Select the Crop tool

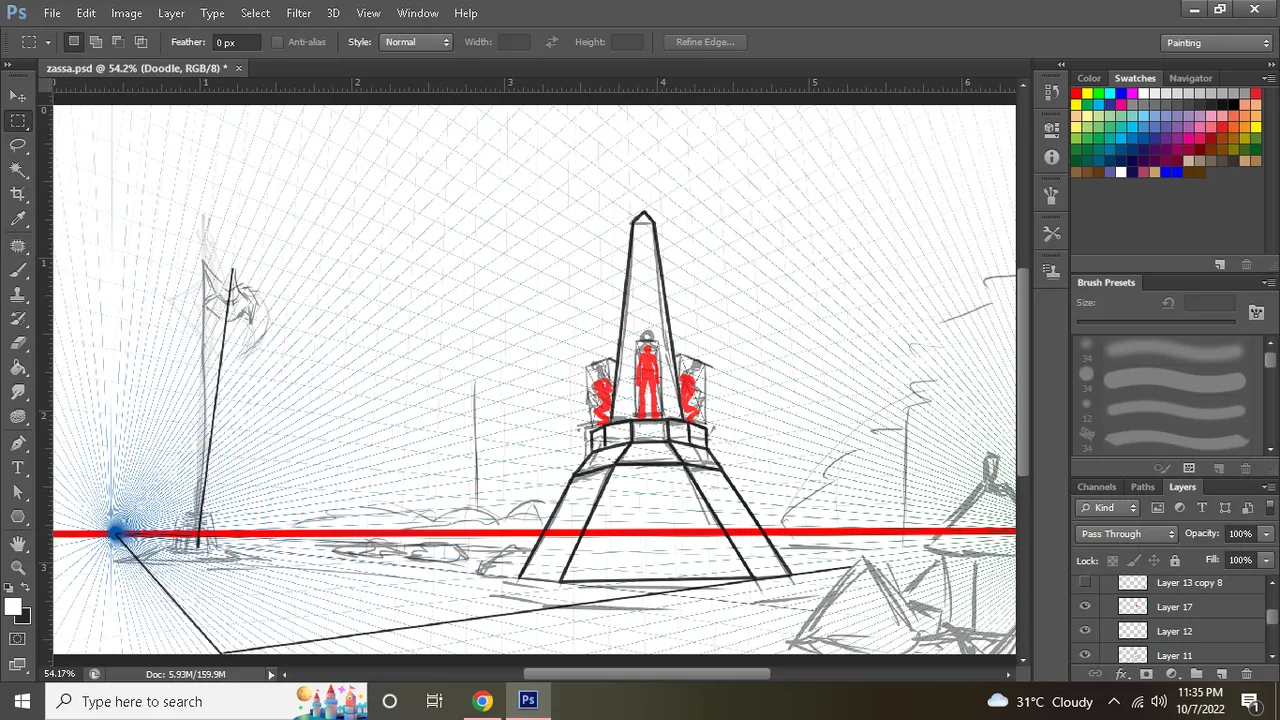pyautogui.click(x=18, y=195)
